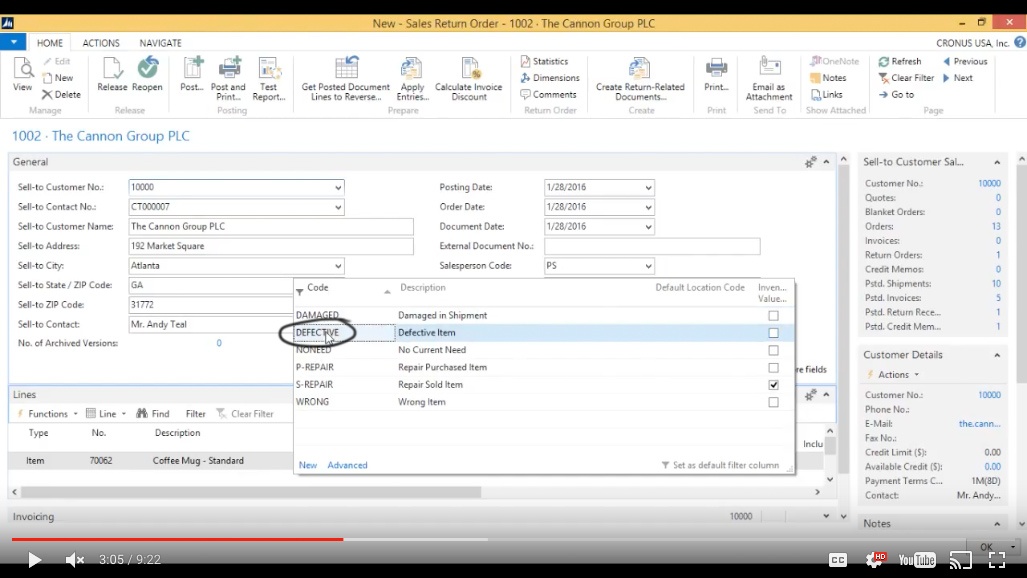Delete the current record
The width and height of the screenshot is (1027, 578).
pos(62,94)
